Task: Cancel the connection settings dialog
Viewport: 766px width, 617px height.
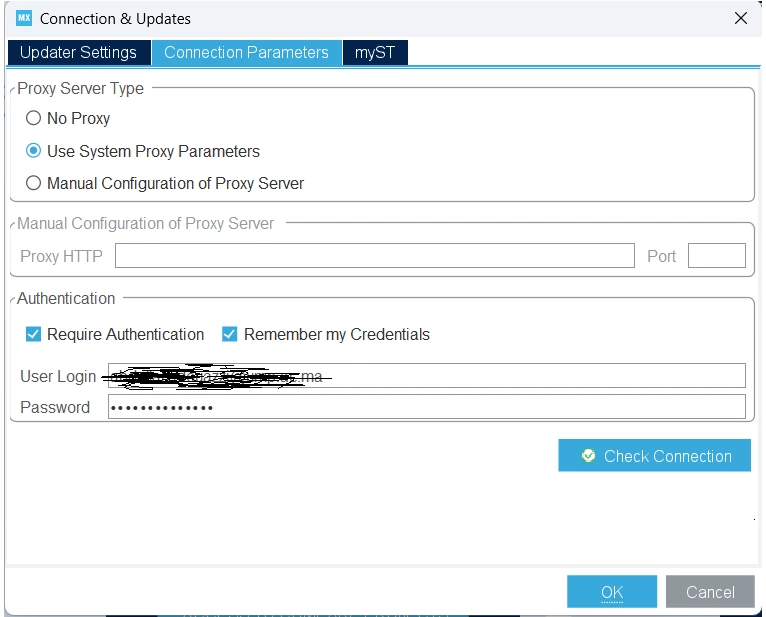Action: 710,592
